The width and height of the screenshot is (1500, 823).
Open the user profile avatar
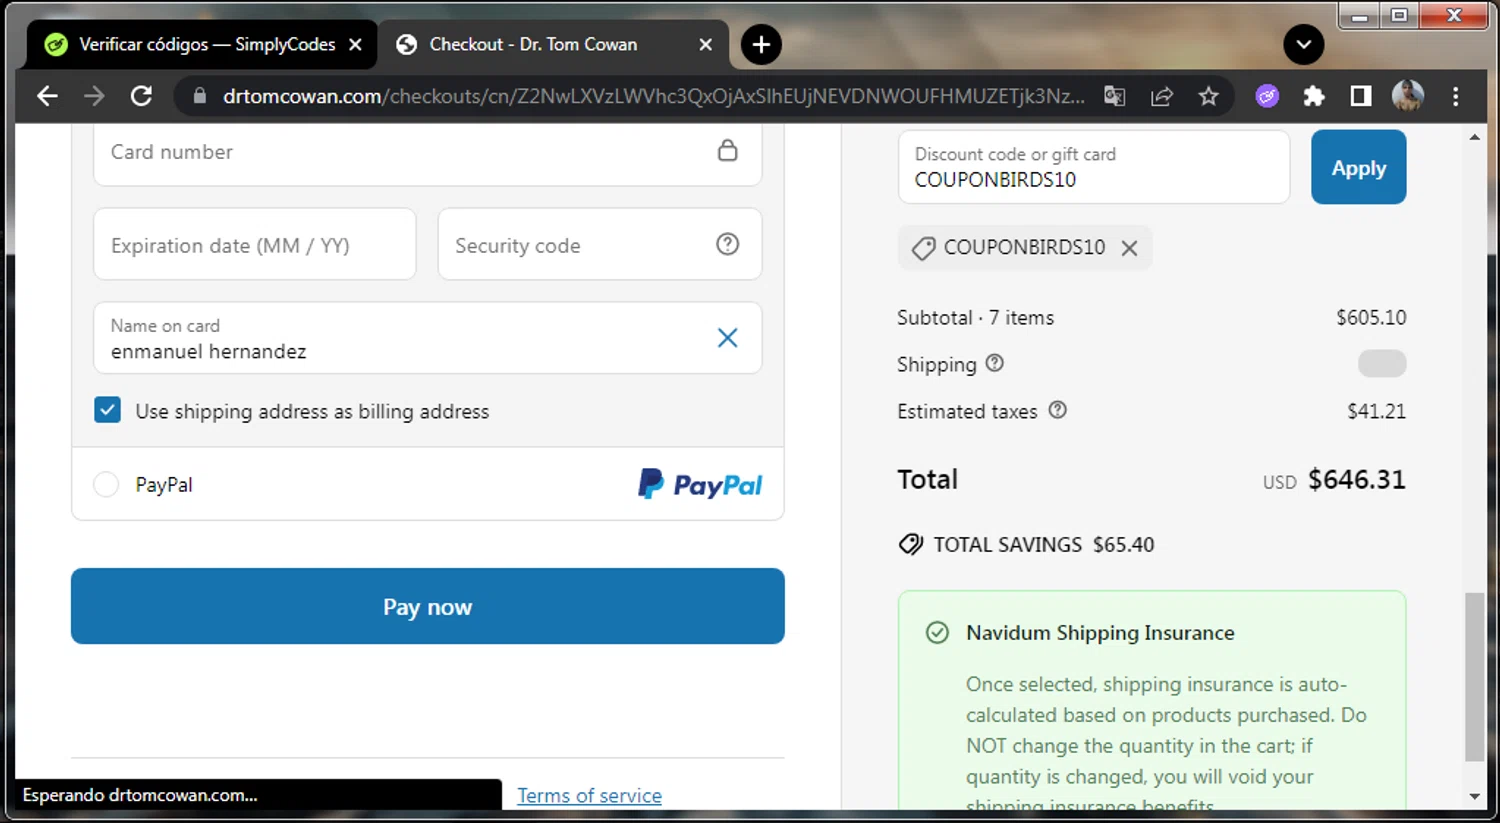pyautogui.click(x=1407, y=96)
